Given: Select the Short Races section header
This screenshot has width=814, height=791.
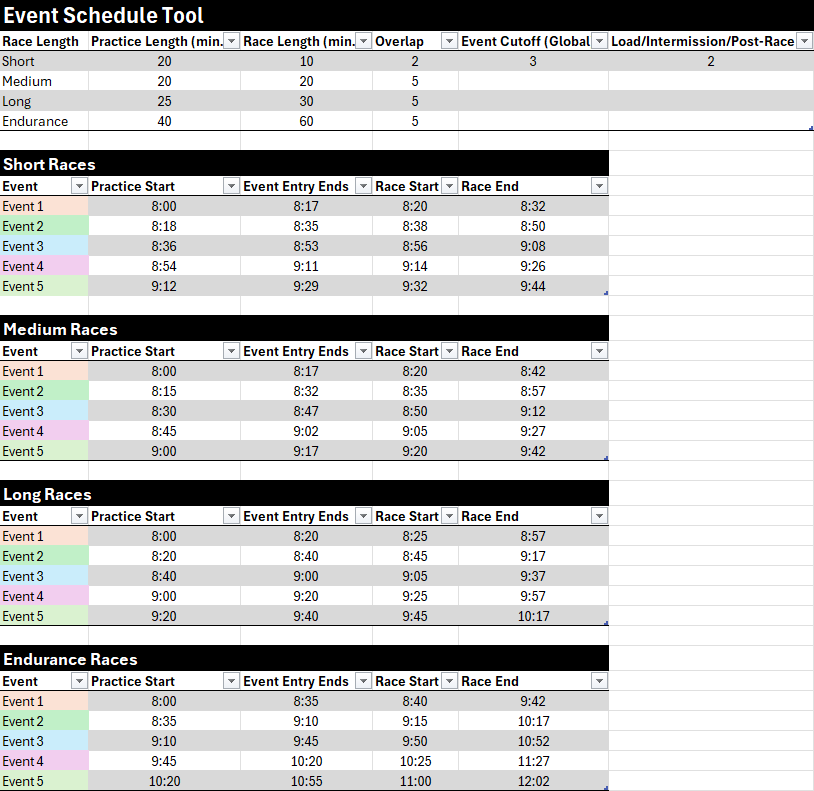Looking at the screenshot, I should [304, 164].
